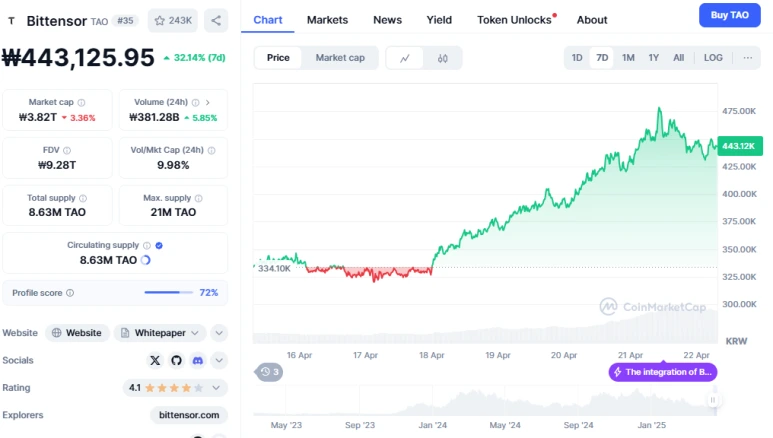Screen dimensions: 773x438
Task: Expand more website links chevron
Action: (219, 333)
